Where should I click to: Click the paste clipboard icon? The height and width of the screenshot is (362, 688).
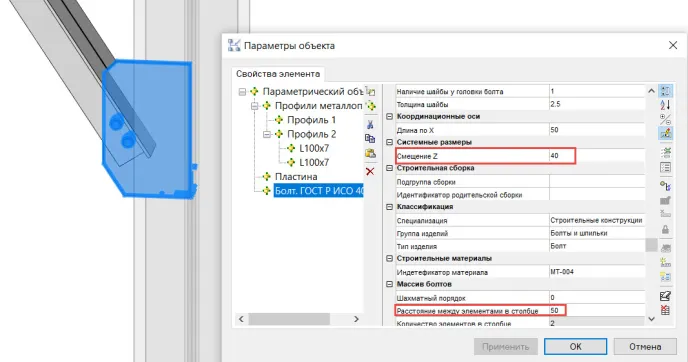[x=370, y=154]
